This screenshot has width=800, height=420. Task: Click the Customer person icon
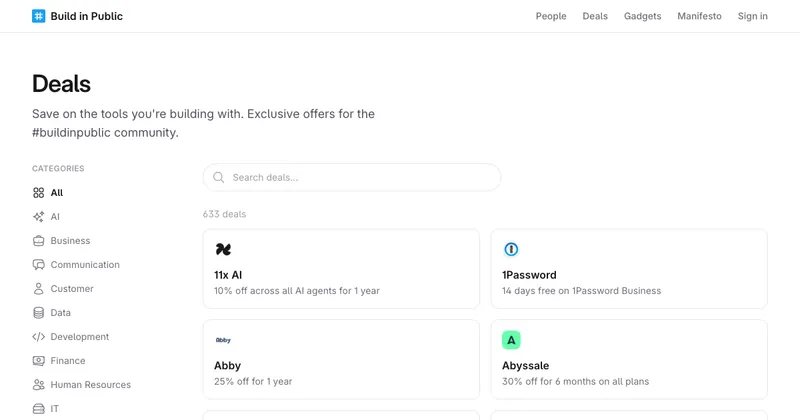click(x=39, y=289)
